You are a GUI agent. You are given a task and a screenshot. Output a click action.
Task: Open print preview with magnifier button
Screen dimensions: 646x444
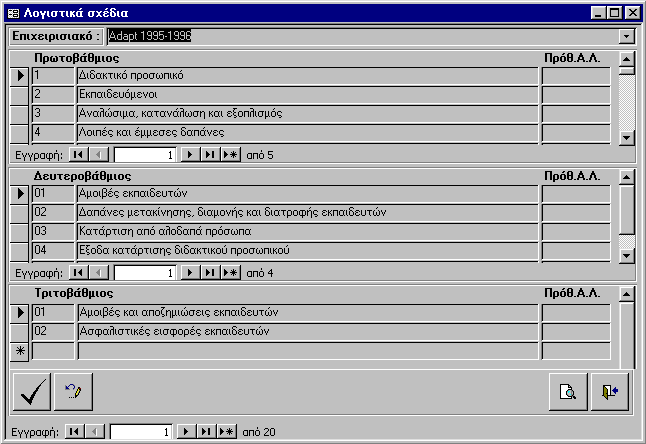[x=567, y=391]
